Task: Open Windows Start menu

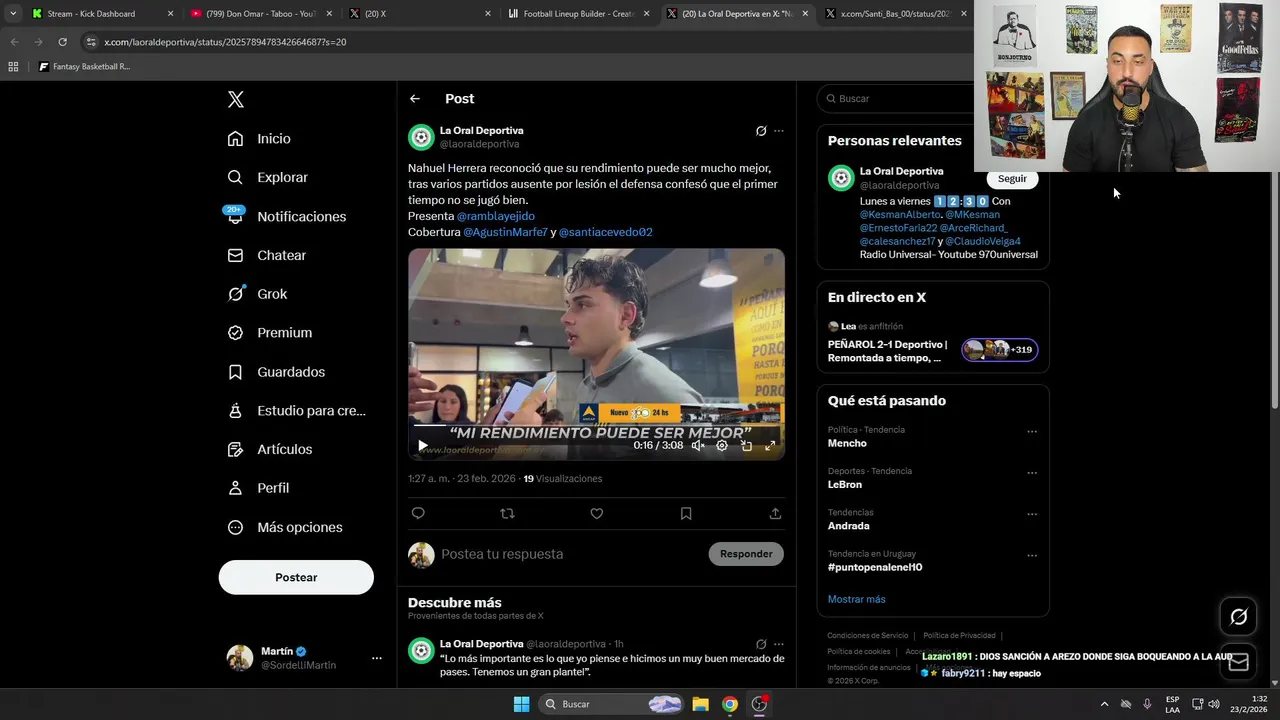Action: point(521,704)
